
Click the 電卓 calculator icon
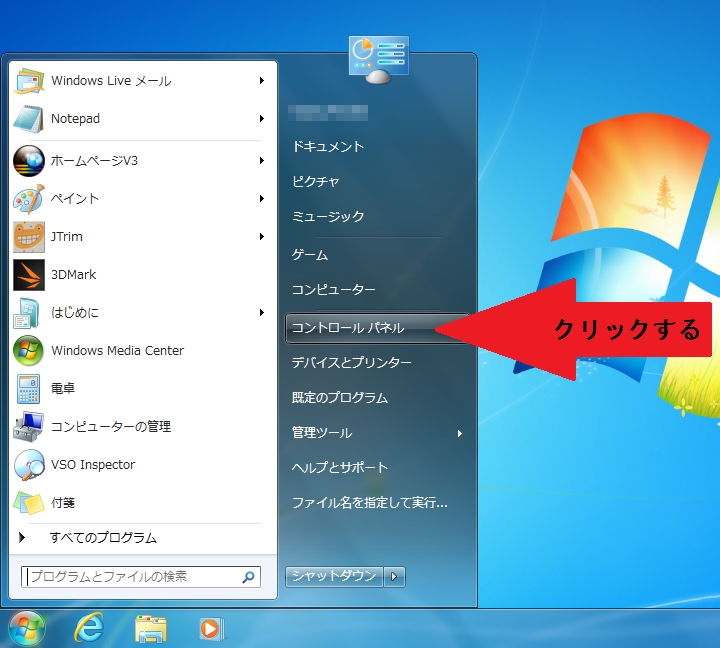[28, 389]
